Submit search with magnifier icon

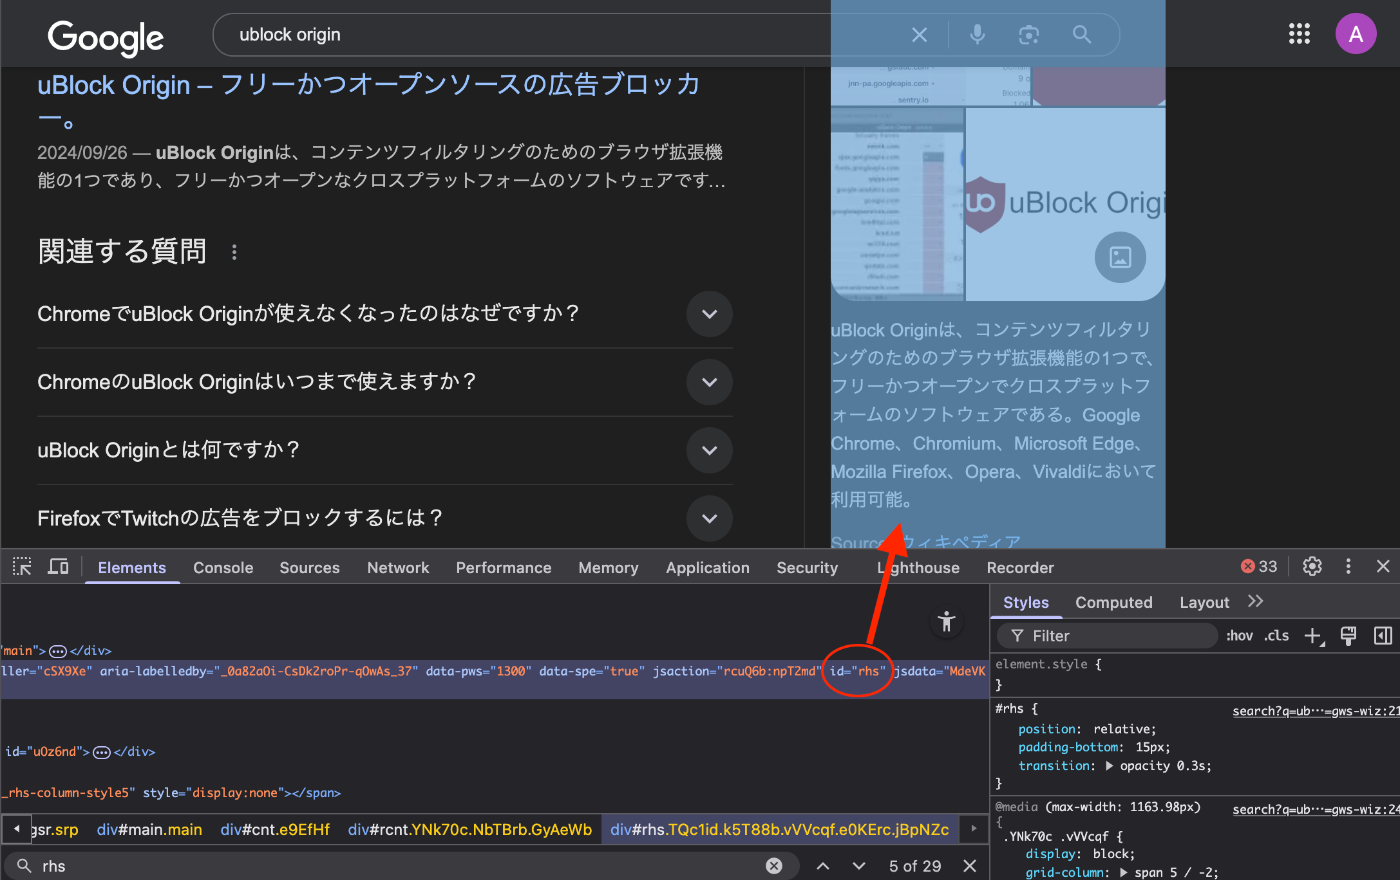coord(1082,35)
